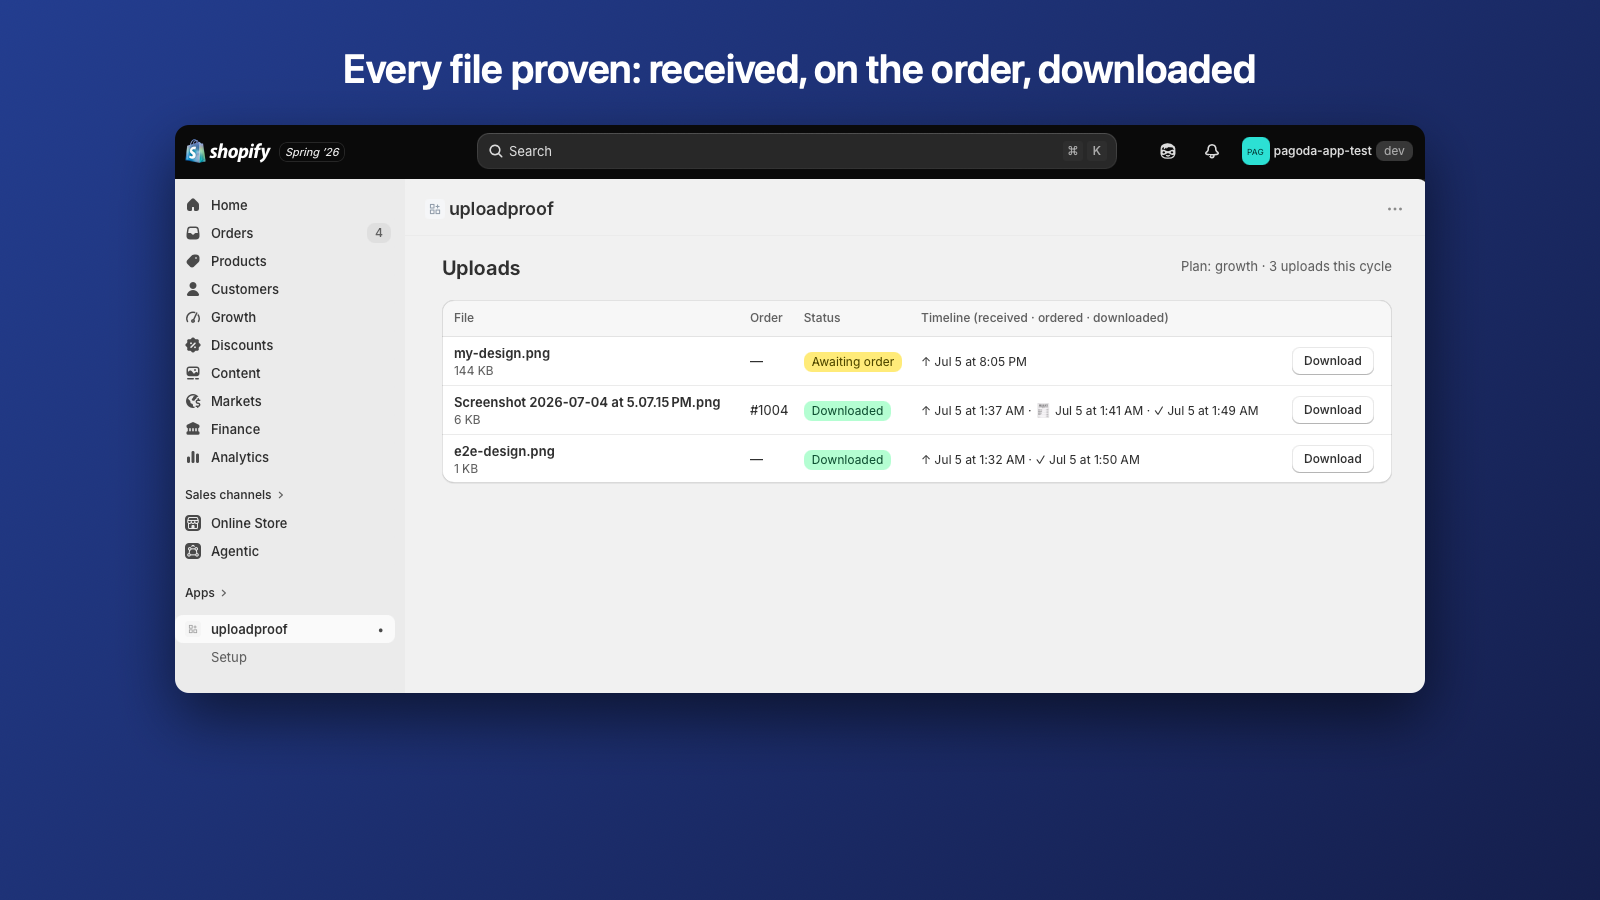
Task: Download the Screenshot 2026-07-04 file
Action: [x=1332, y=410]
